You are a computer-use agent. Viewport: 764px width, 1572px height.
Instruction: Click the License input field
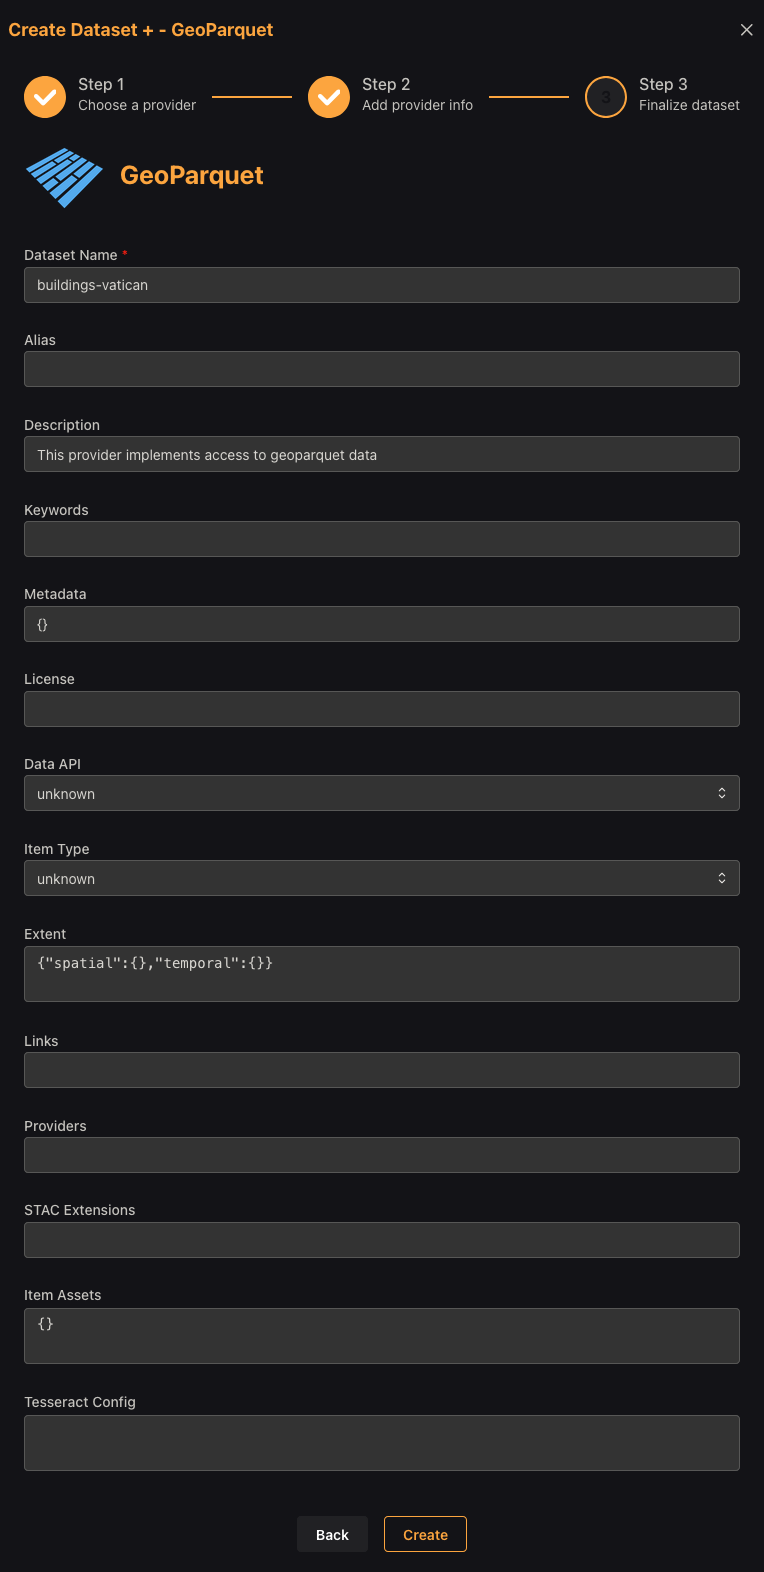382,709
